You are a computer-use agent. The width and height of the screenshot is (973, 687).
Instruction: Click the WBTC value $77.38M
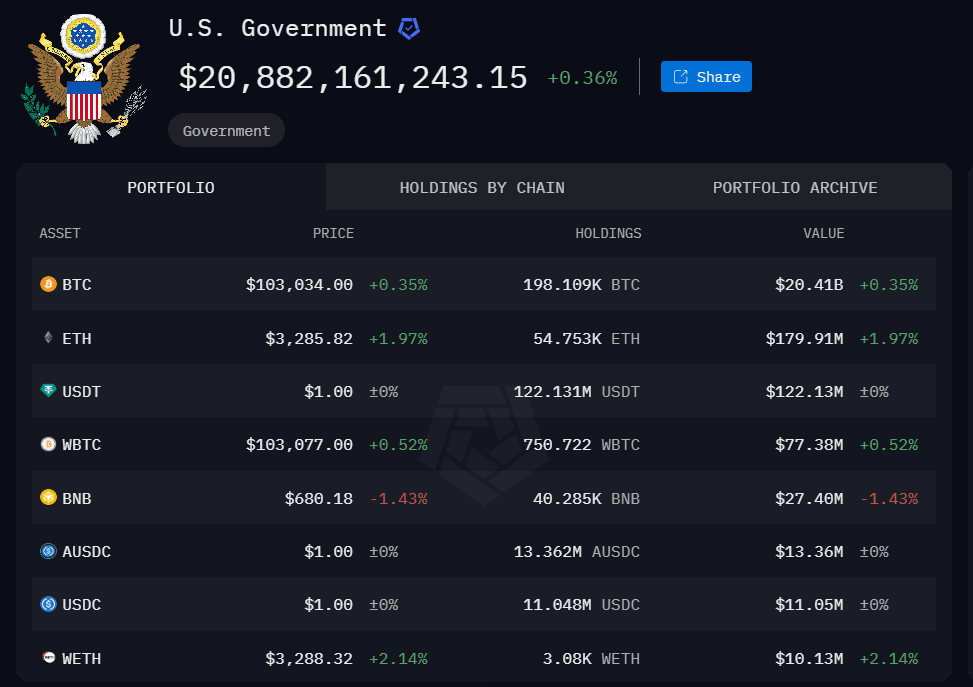[x=809, y=445]
